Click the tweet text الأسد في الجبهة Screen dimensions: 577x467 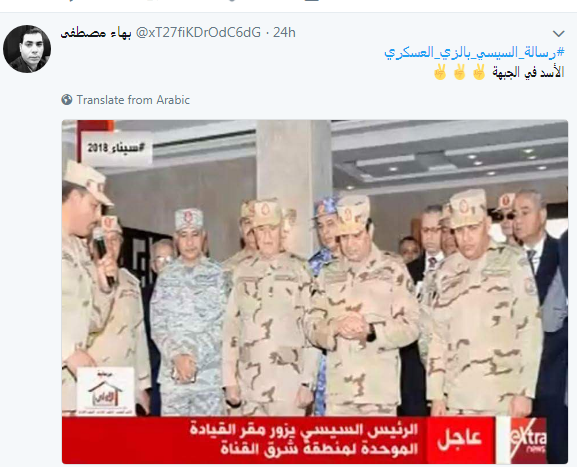tap(528, 72)
